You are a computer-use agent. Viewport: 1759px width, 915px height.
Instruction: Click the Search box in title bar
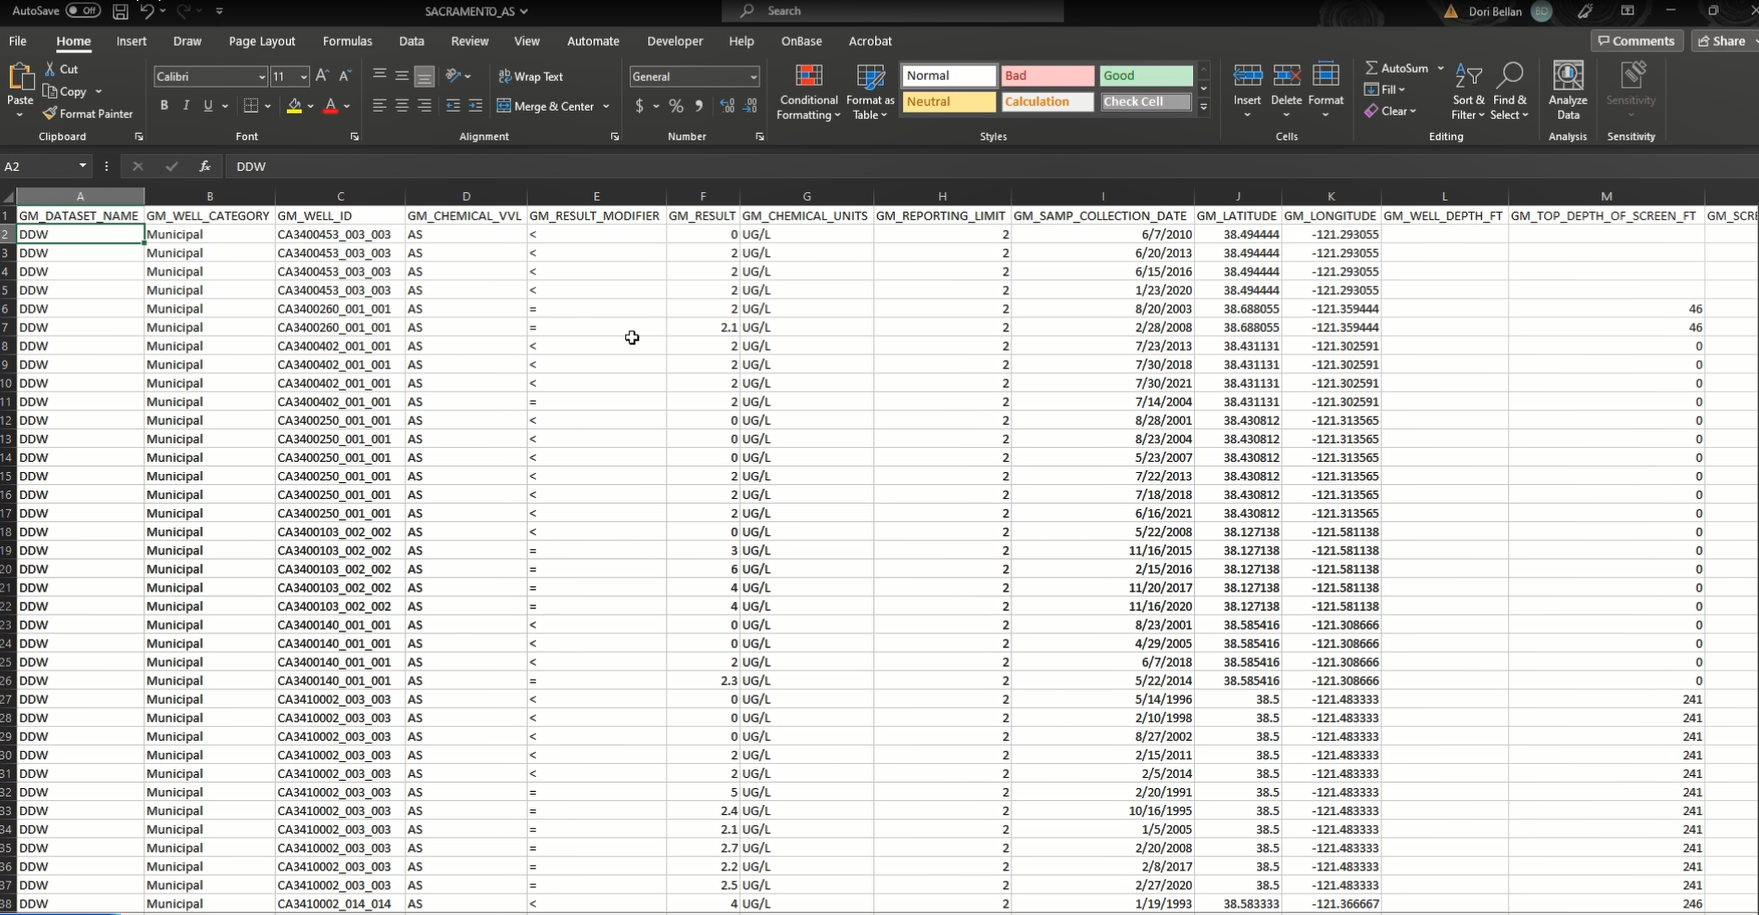893,11
